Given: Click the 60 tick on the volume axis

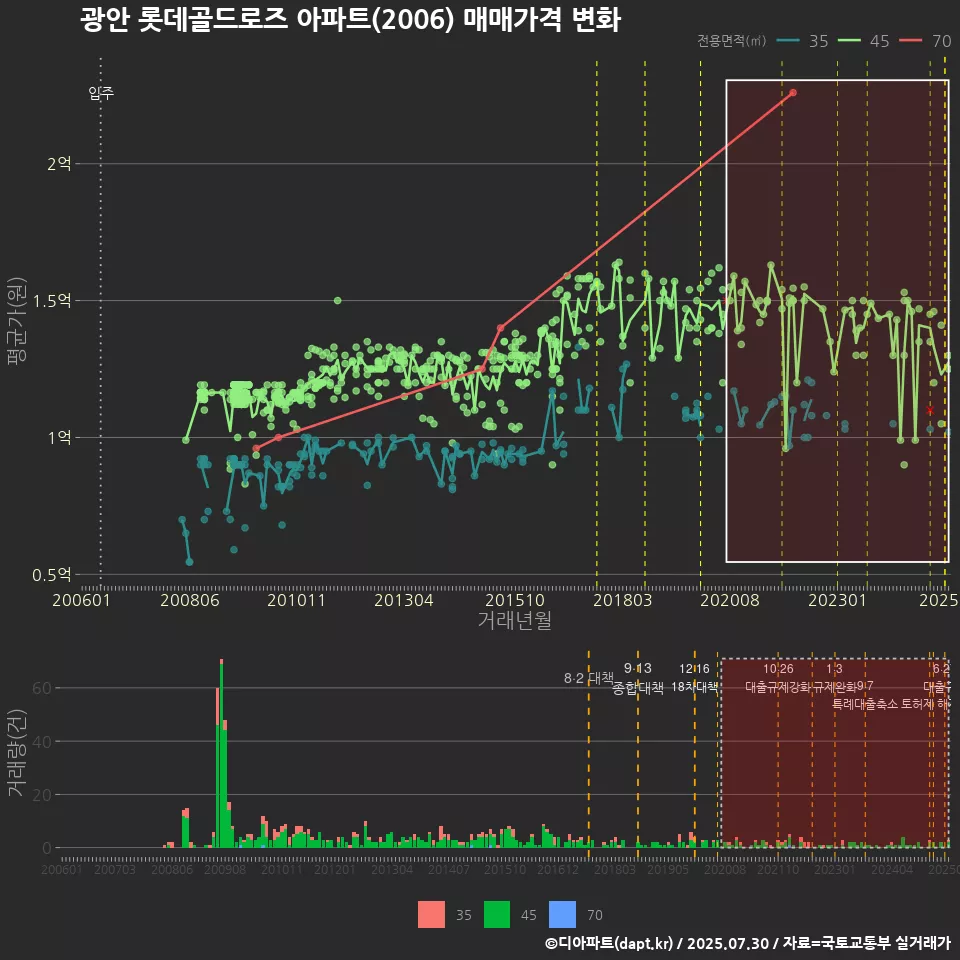Looking at the screenshot, I should click(42, 688).
